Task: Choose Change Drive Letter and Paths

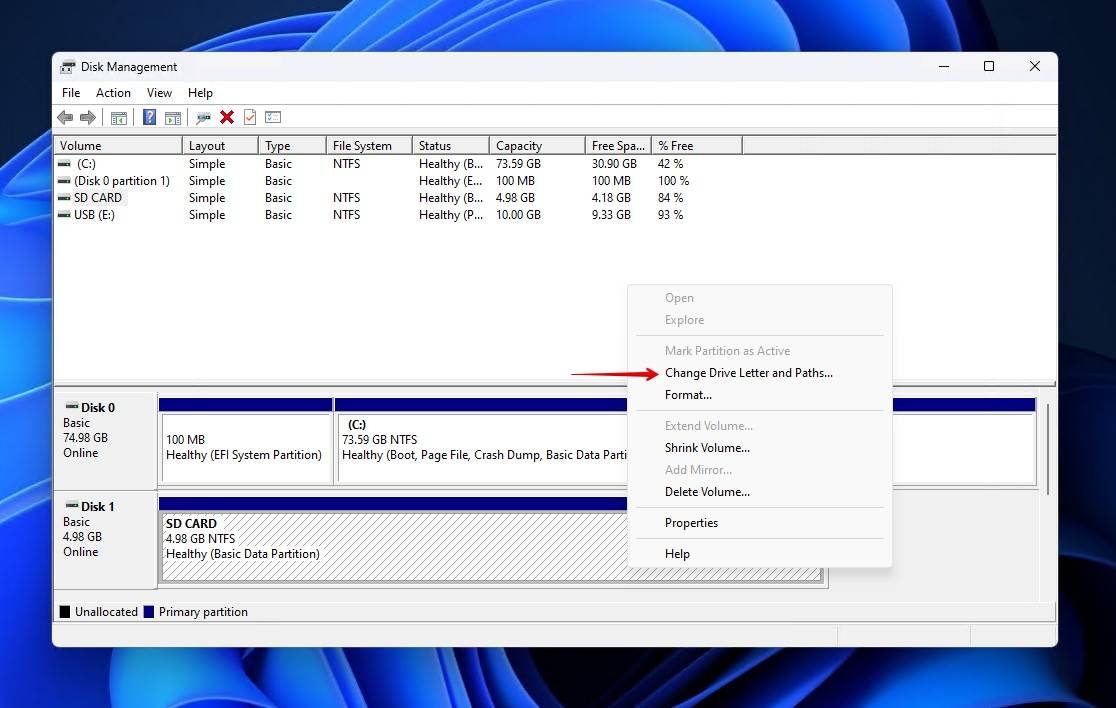Action: (748, 373)
